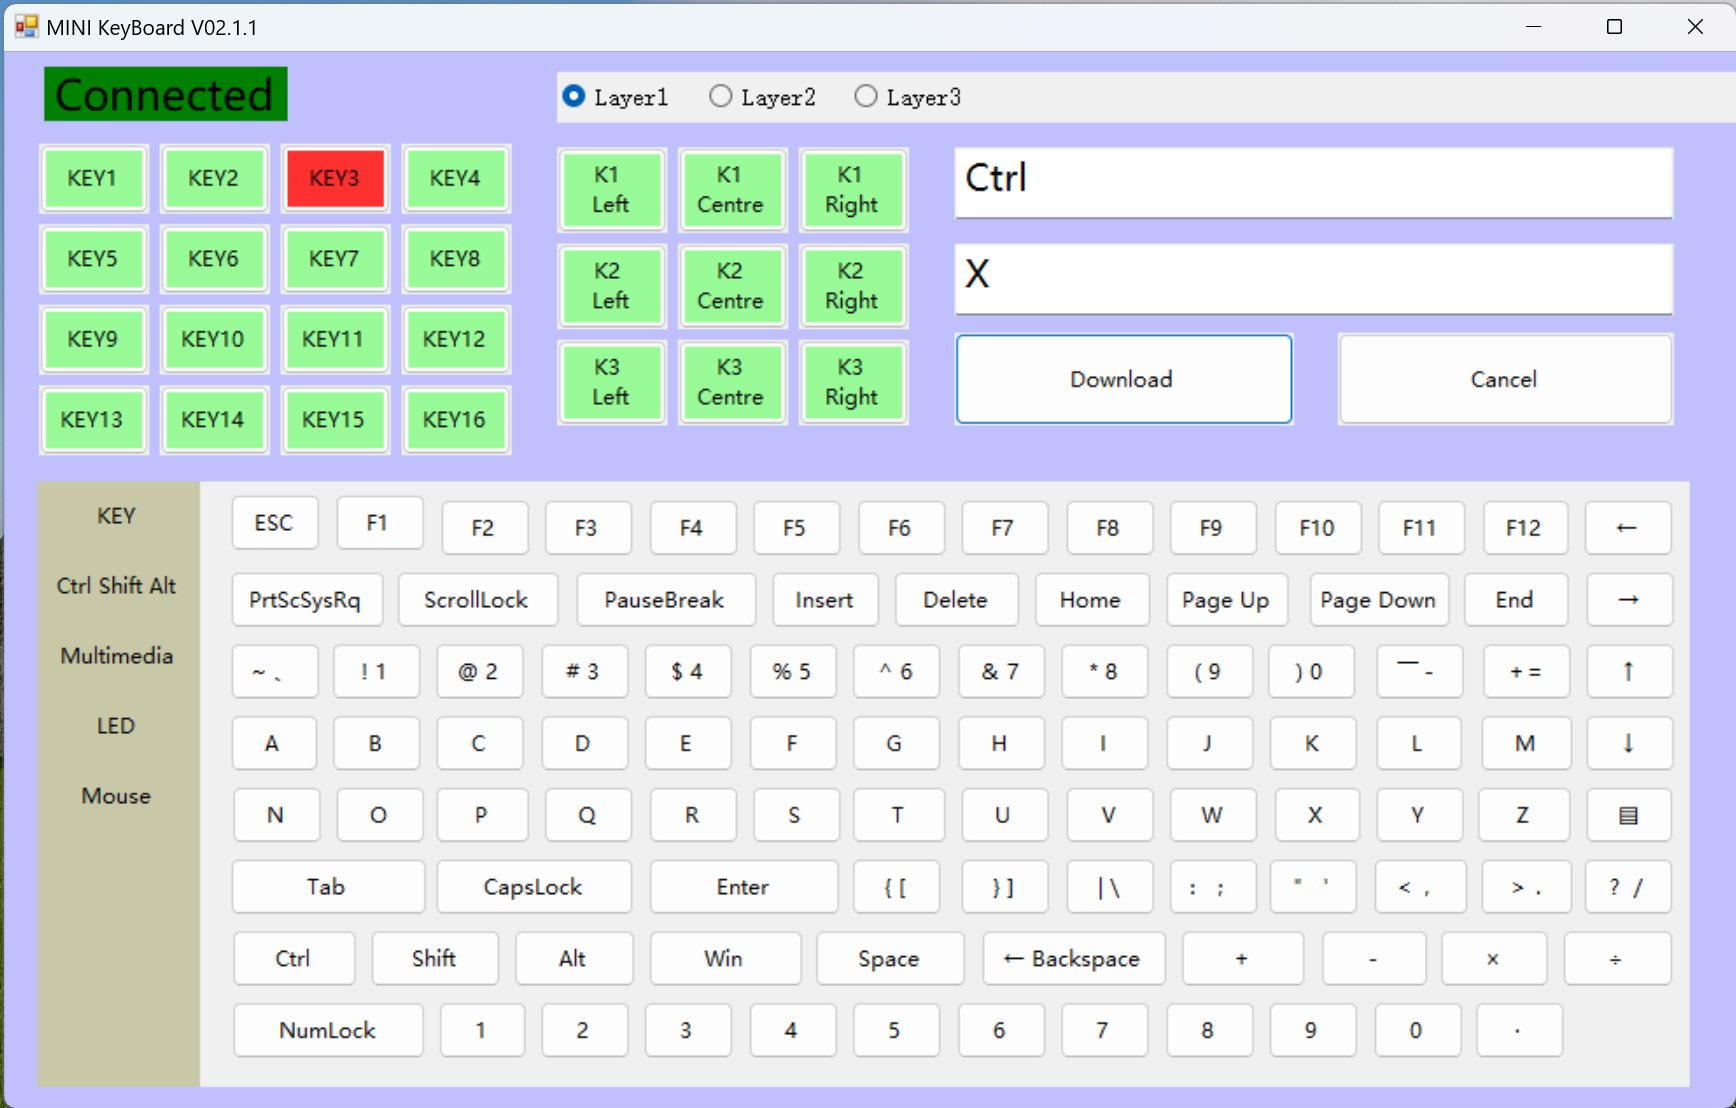
Task: Click the Page Up key
Action: 1227,600
